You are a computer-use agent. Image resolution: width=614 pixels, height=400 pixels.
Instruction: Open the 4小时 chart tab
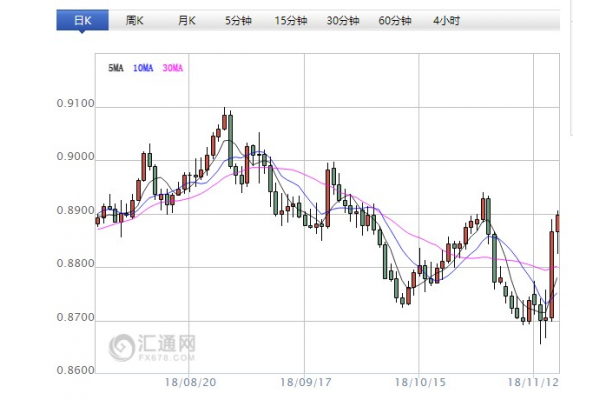(x=446, y=20)
